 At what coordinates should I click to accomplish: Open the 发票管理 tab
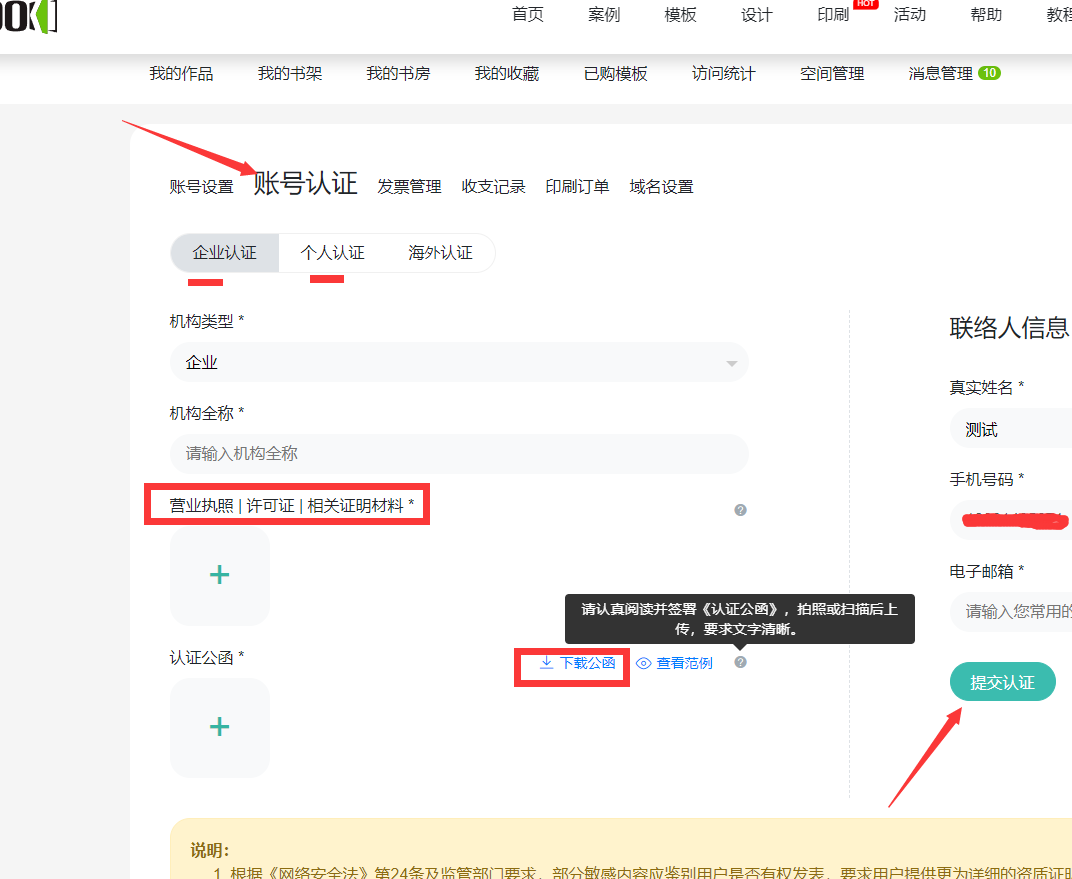(409, 187)
